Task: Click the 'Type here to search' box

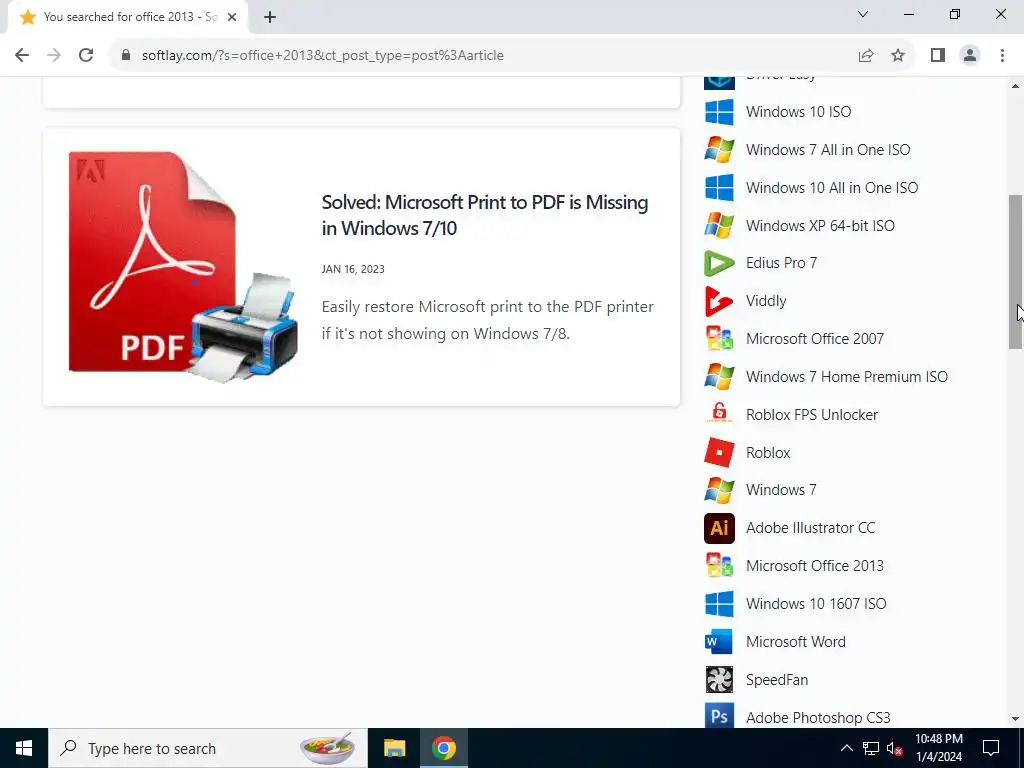Action: click(208, 748)
